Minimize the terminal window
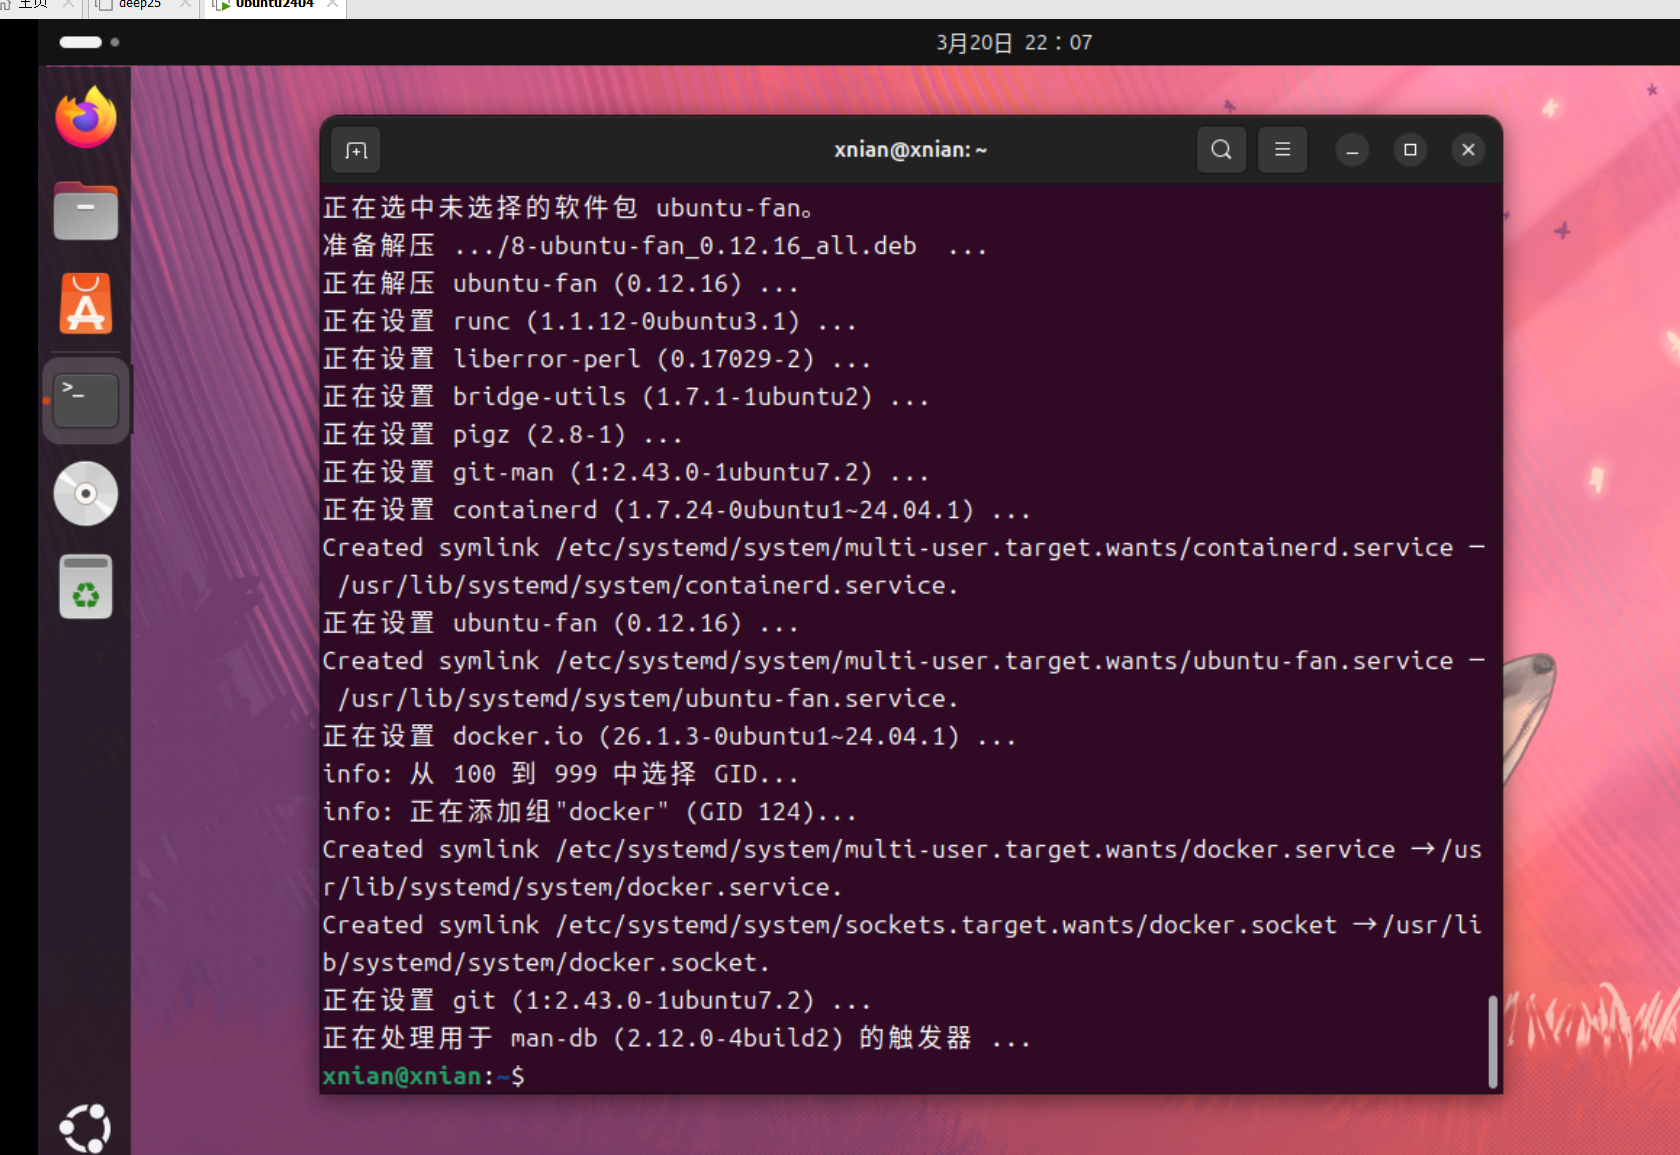Image resolution: width=1680 pixels, height=1155 pixels. tap(1352, 150)
